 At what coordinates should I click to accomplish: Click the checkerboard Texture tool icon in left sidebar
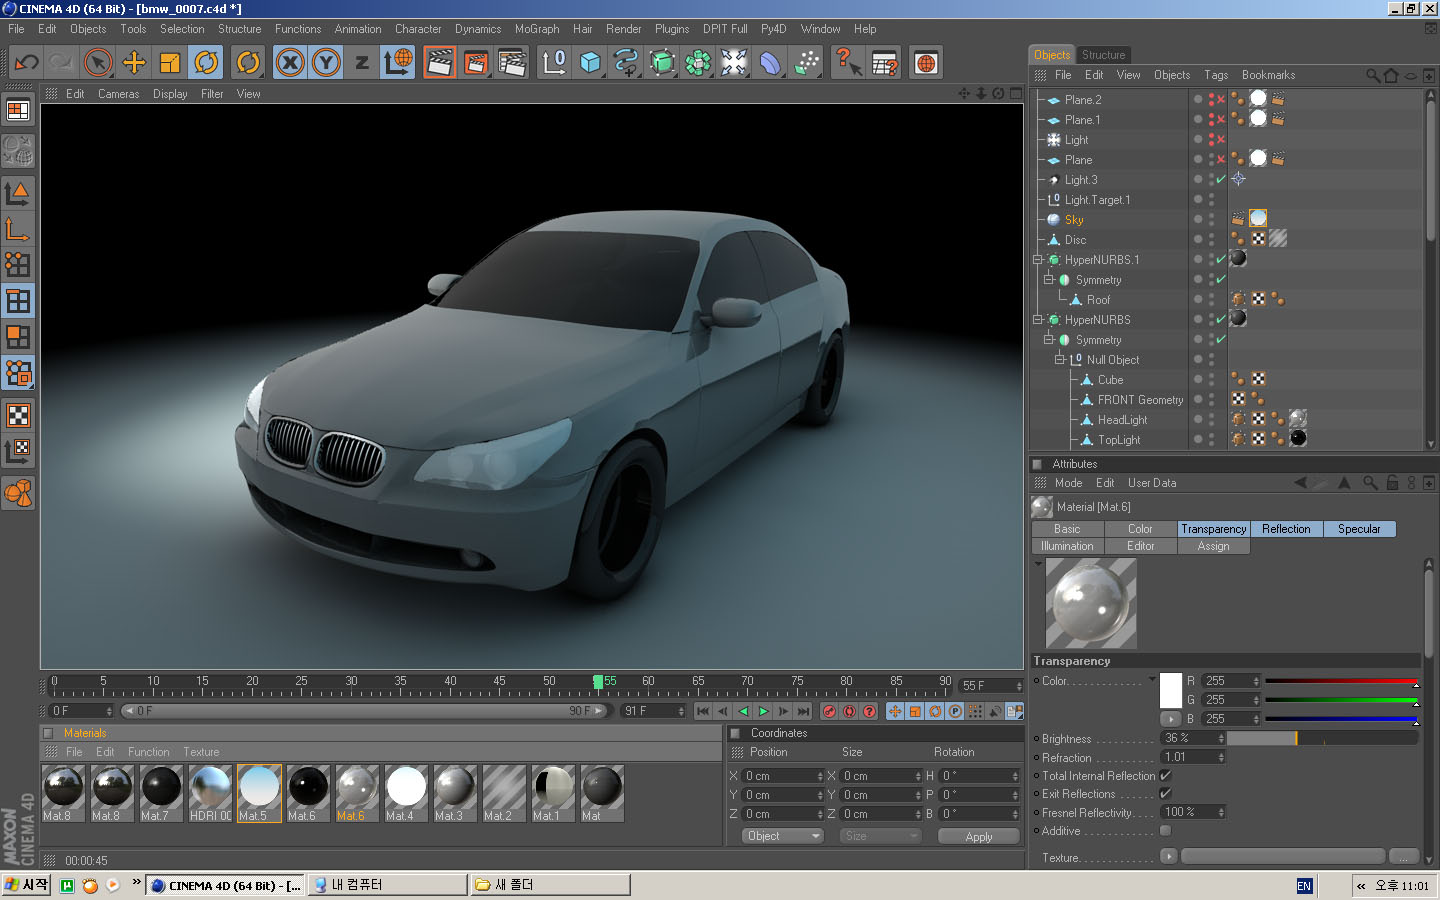point(18,415)
